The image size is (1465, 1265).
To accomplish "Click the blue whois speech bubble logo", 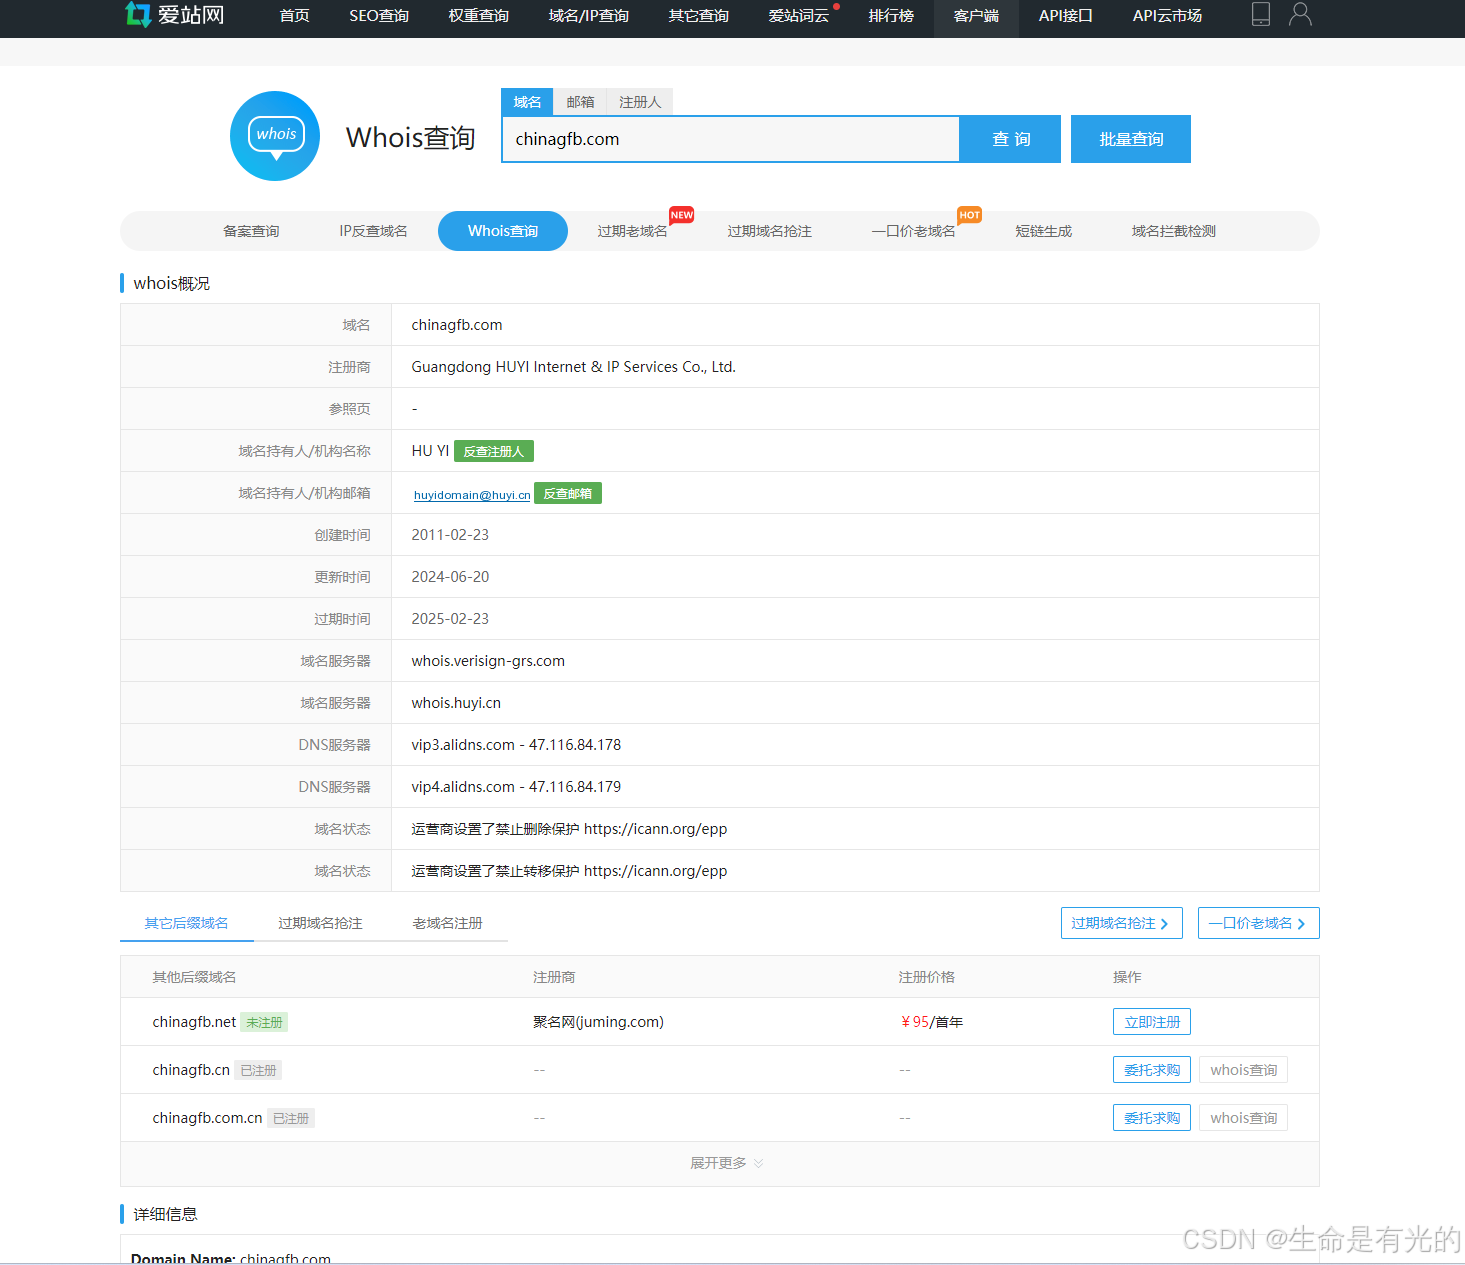I will (x=275, y=136).
